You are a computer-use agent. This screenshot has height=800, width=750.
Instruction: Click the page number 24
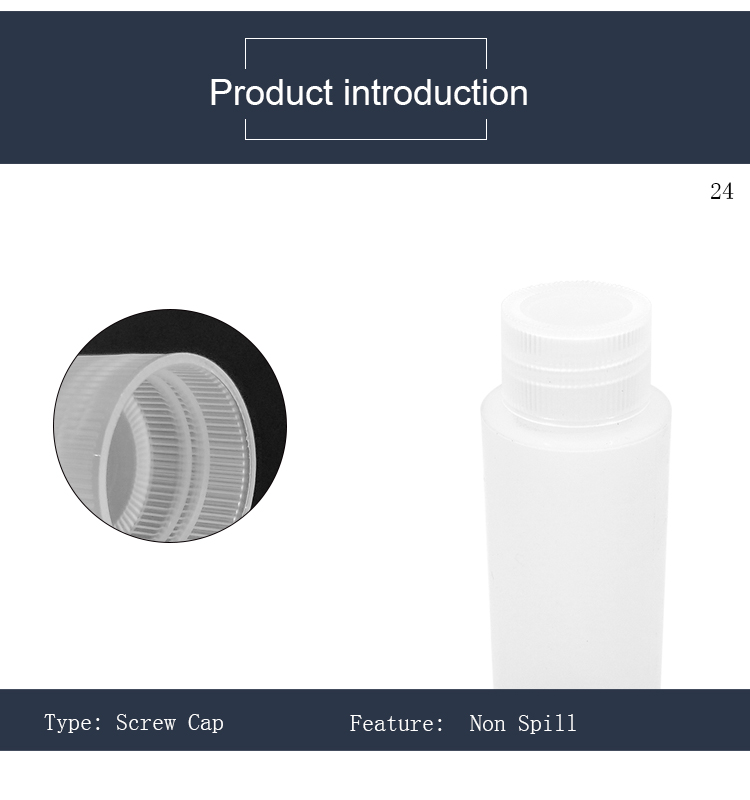721,192
